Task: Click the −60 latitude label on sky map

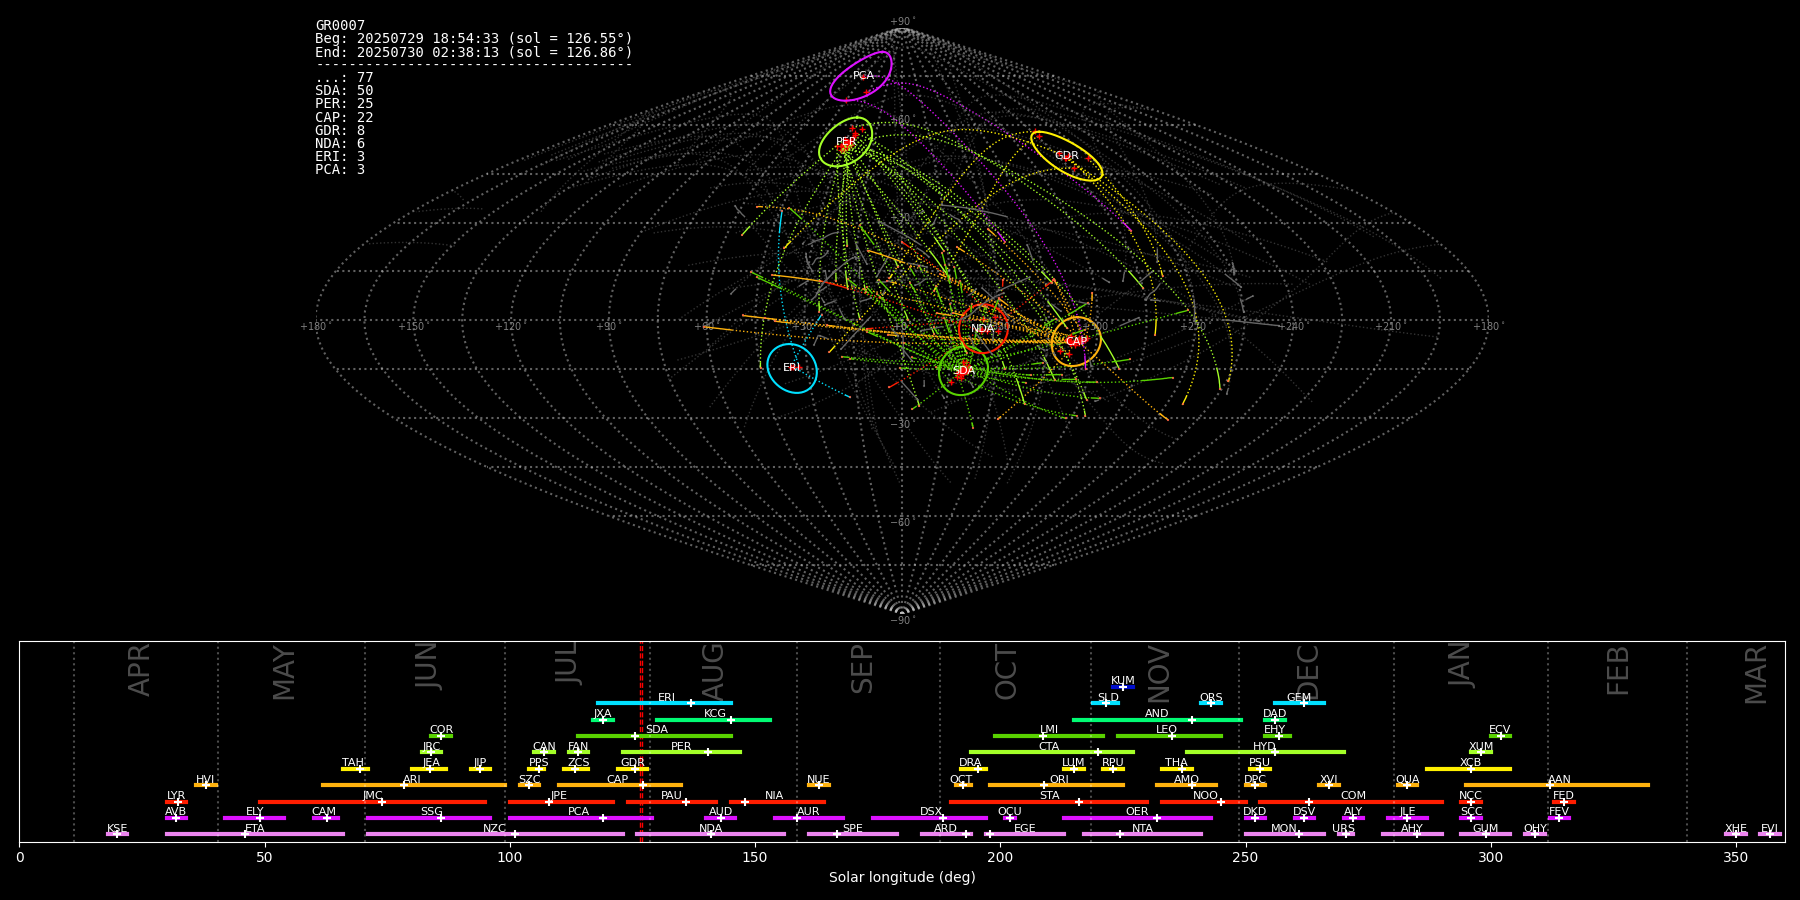Action: pos(902,523)
